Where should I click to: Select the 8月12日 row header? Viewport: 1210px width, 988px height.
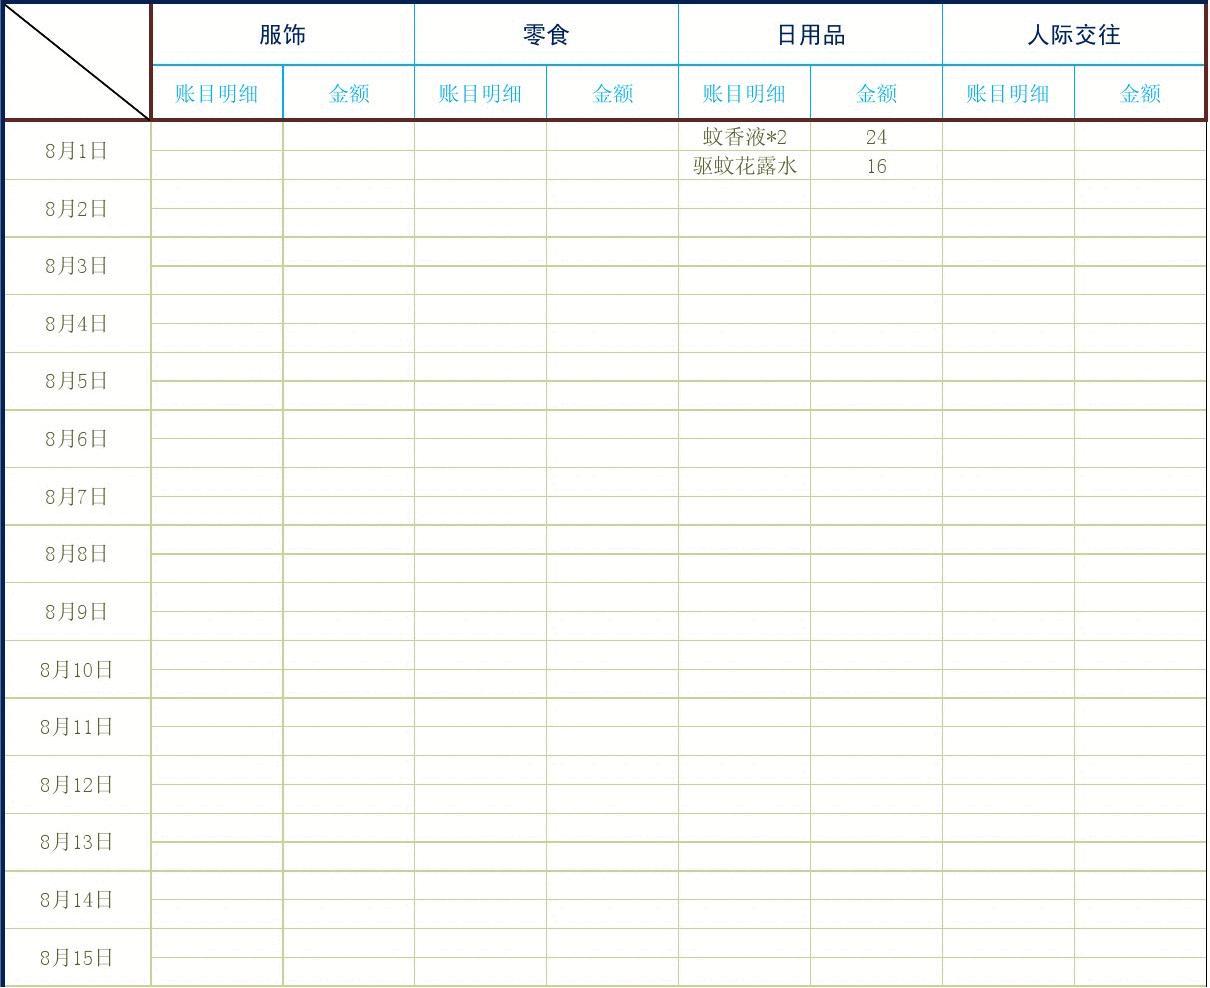77,785
